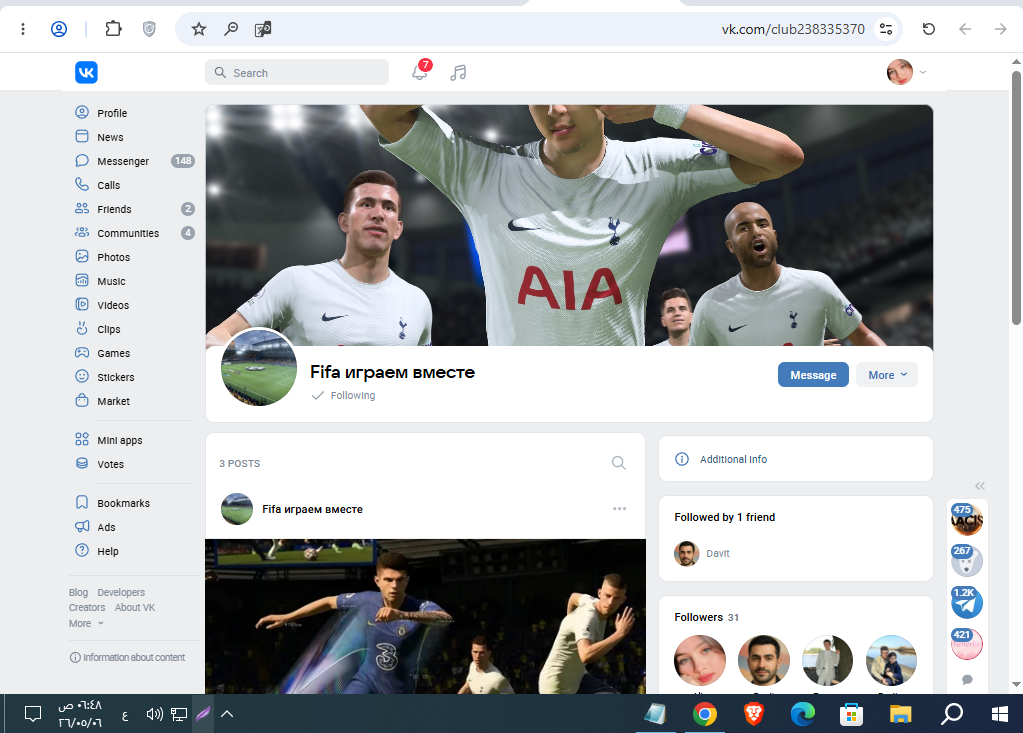Expand the footer More links dropdown
This screenshot has width=1023, height=733.
(86, 623)
